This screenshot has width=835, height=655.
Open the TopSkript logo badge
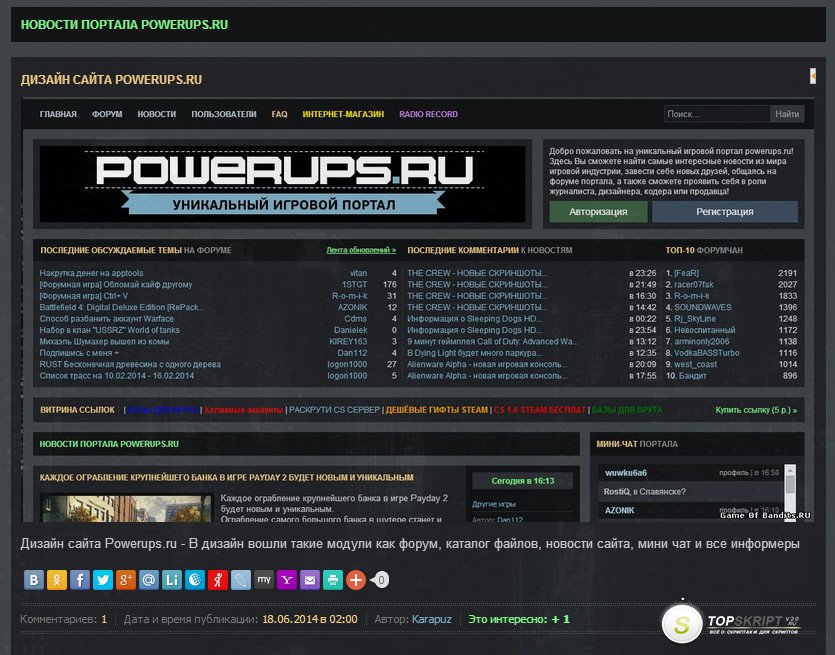click(x=731, y=623)
